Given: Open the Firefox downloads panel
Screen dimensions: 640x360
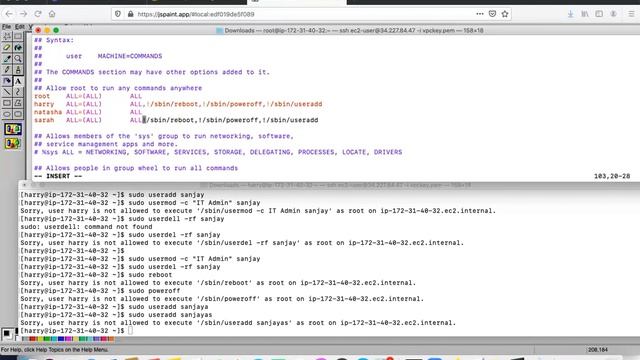Looking at the screenshot, I should (571, 14).
